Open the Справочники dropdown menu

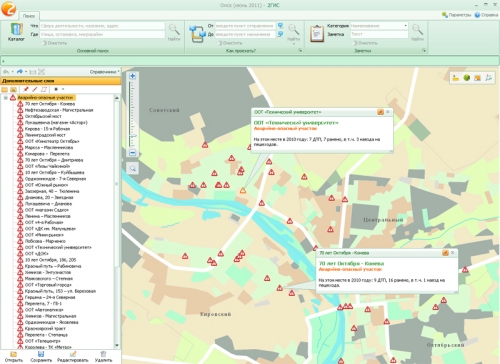[x=104, y=72]
